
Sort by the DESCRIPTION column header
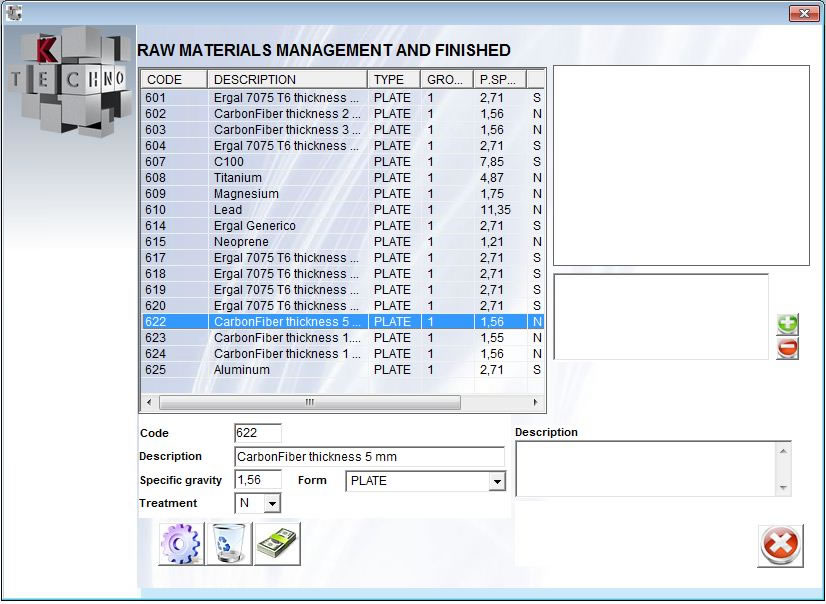pos(288,80)
